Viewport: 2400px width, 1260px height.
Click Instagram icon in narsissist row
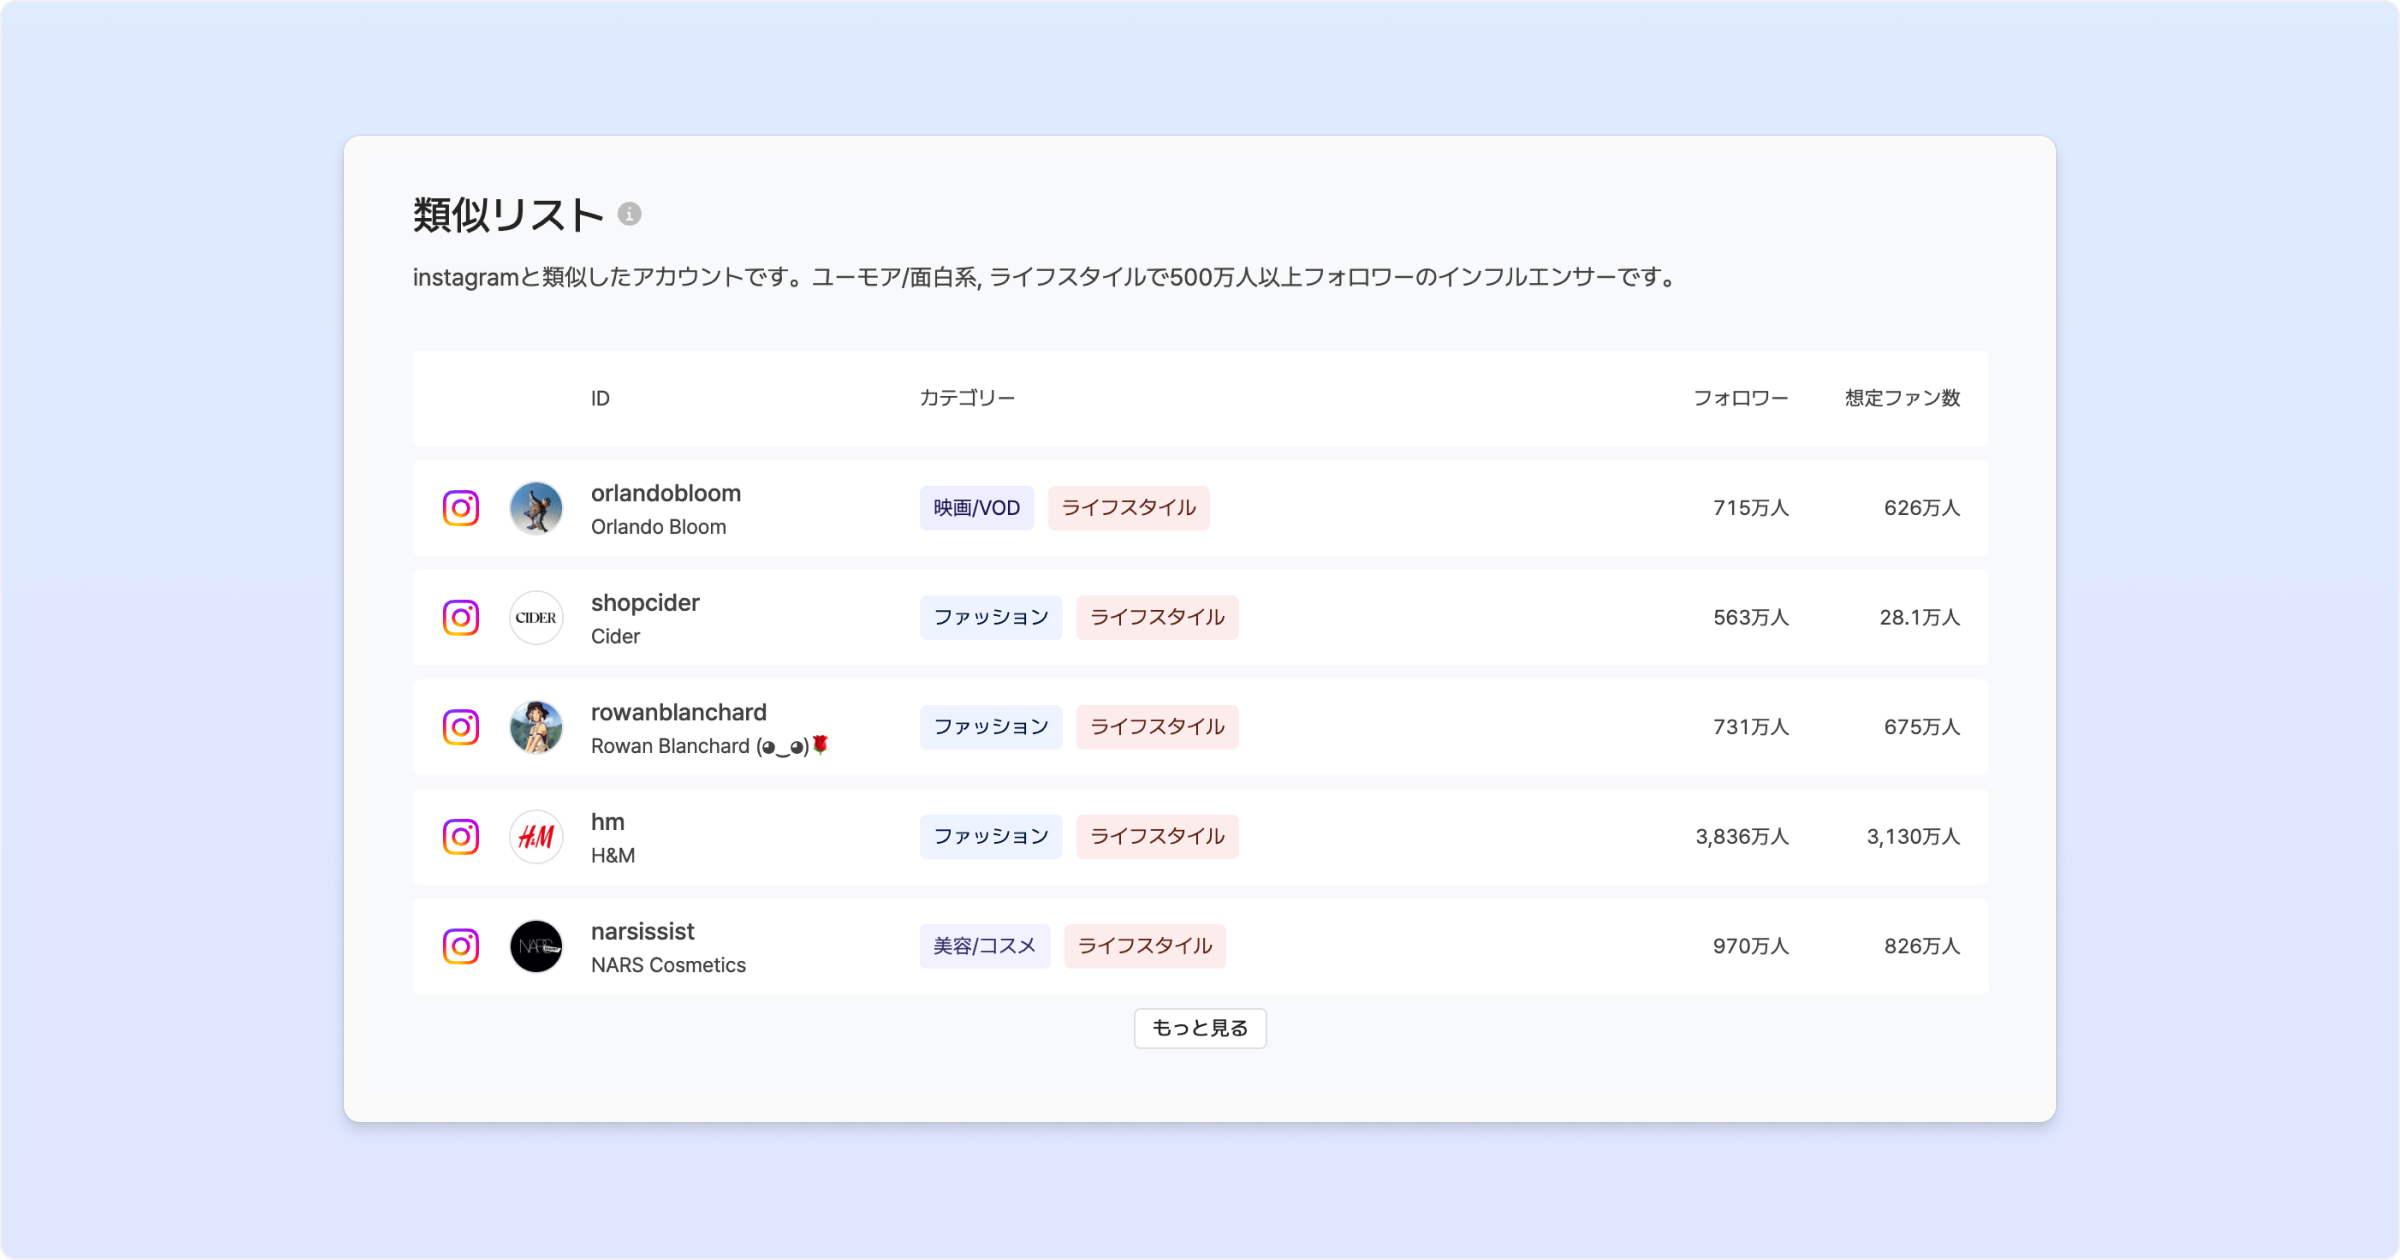click(x=461, y=946)
